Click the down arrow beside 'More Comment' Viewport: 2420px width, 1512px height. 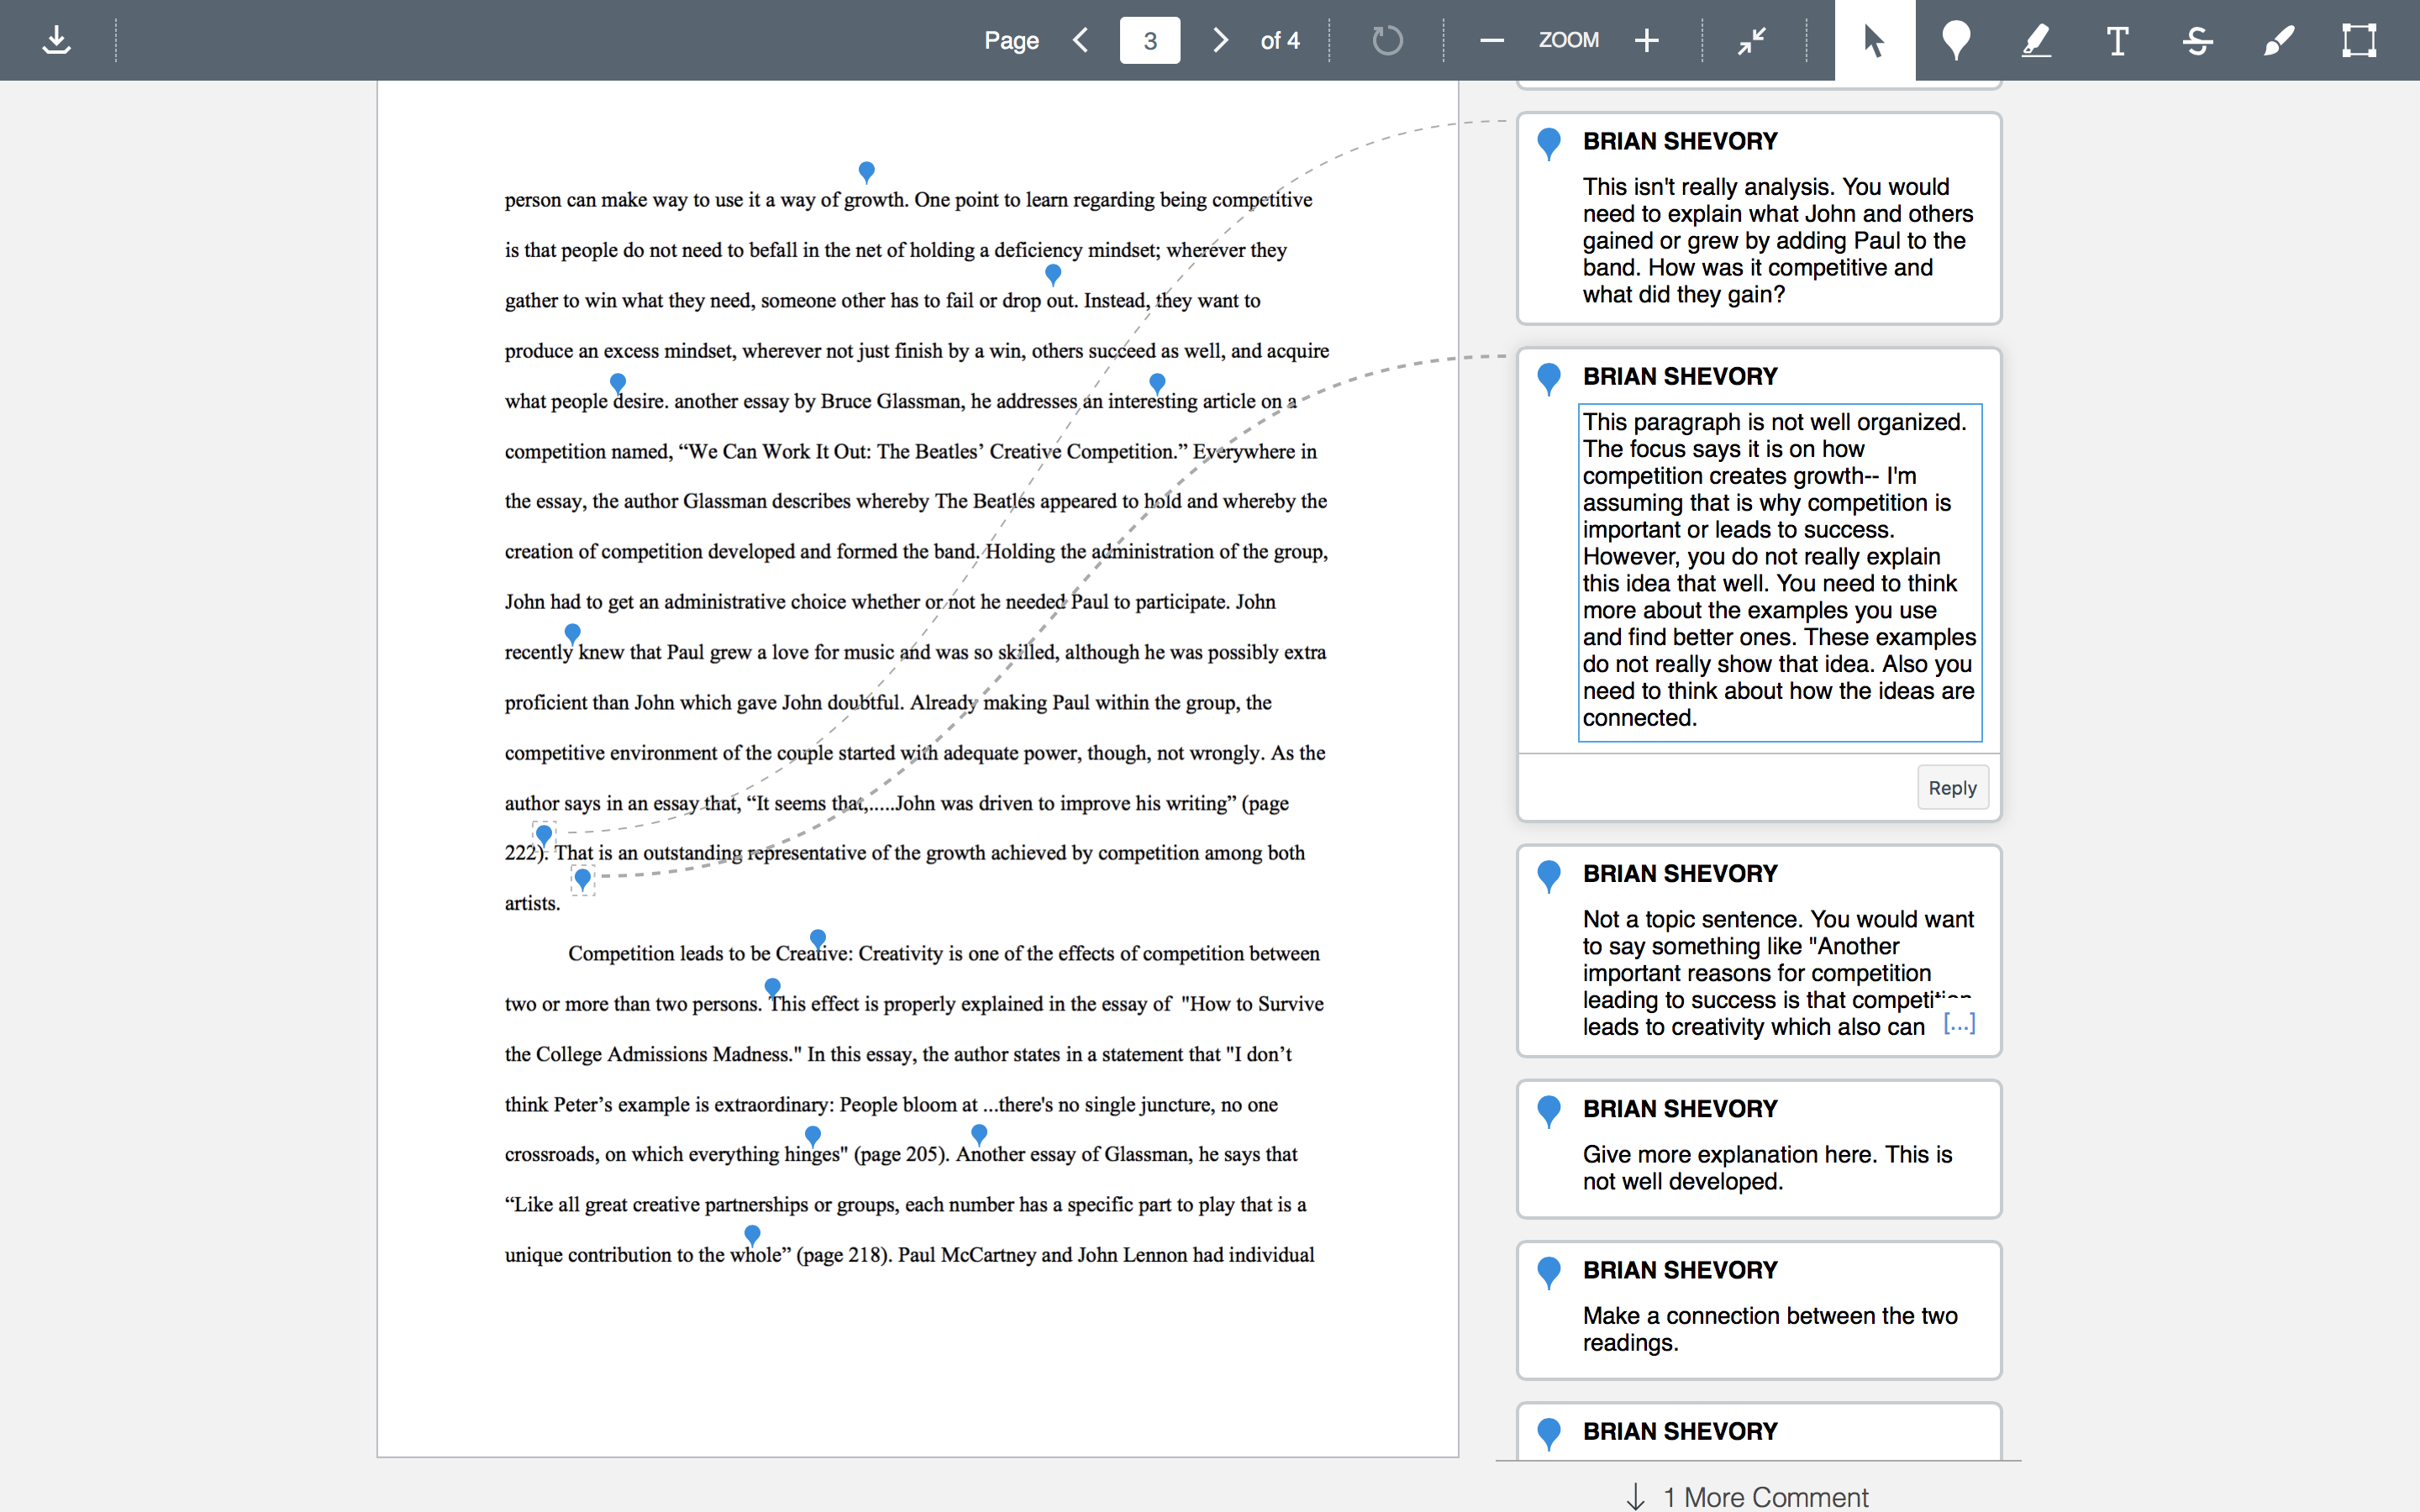(x=1636, y=1496)
